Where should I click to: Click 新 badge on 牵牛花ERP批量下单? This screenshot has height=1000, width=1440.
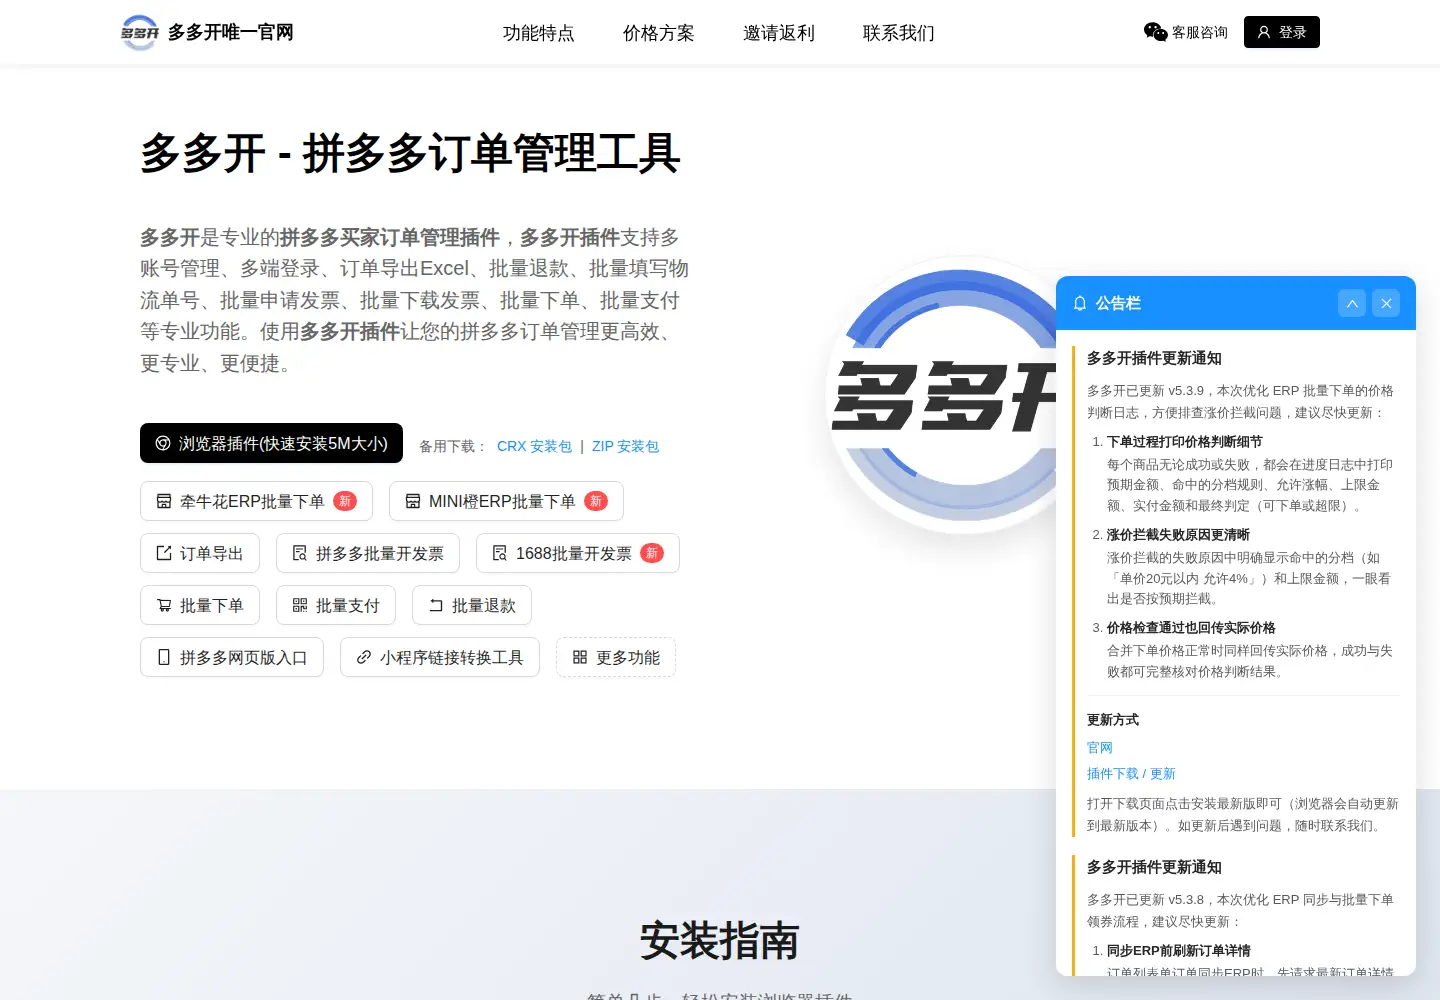pos(345,501)
